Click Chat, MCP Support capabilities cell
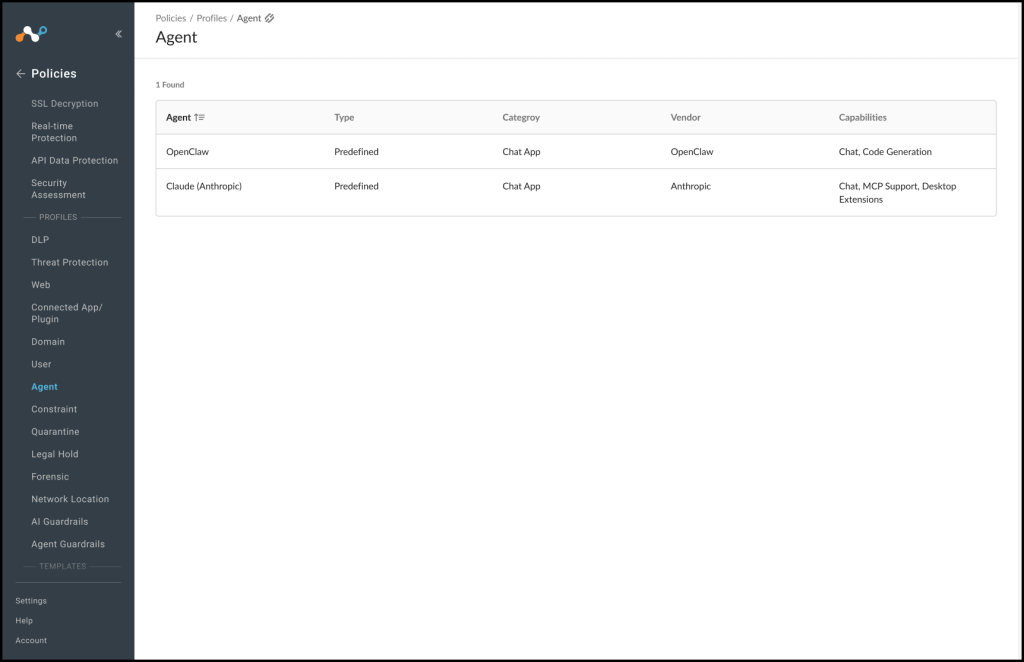 click(897, 193)
